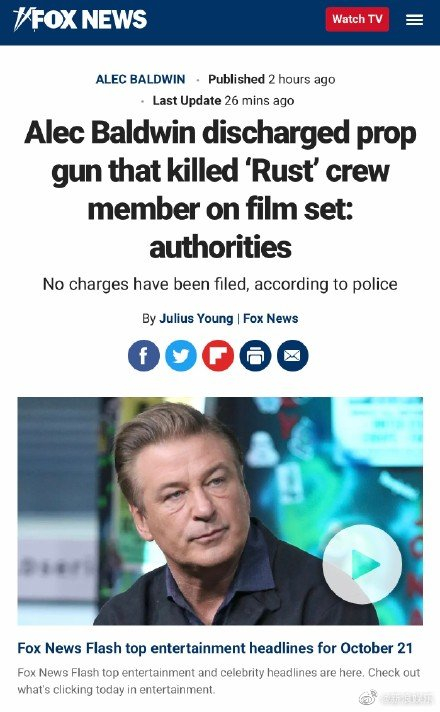The width and height of the screenshot is (440, 712).
Task: Share article on Facebook
Action: pos(143,356)
